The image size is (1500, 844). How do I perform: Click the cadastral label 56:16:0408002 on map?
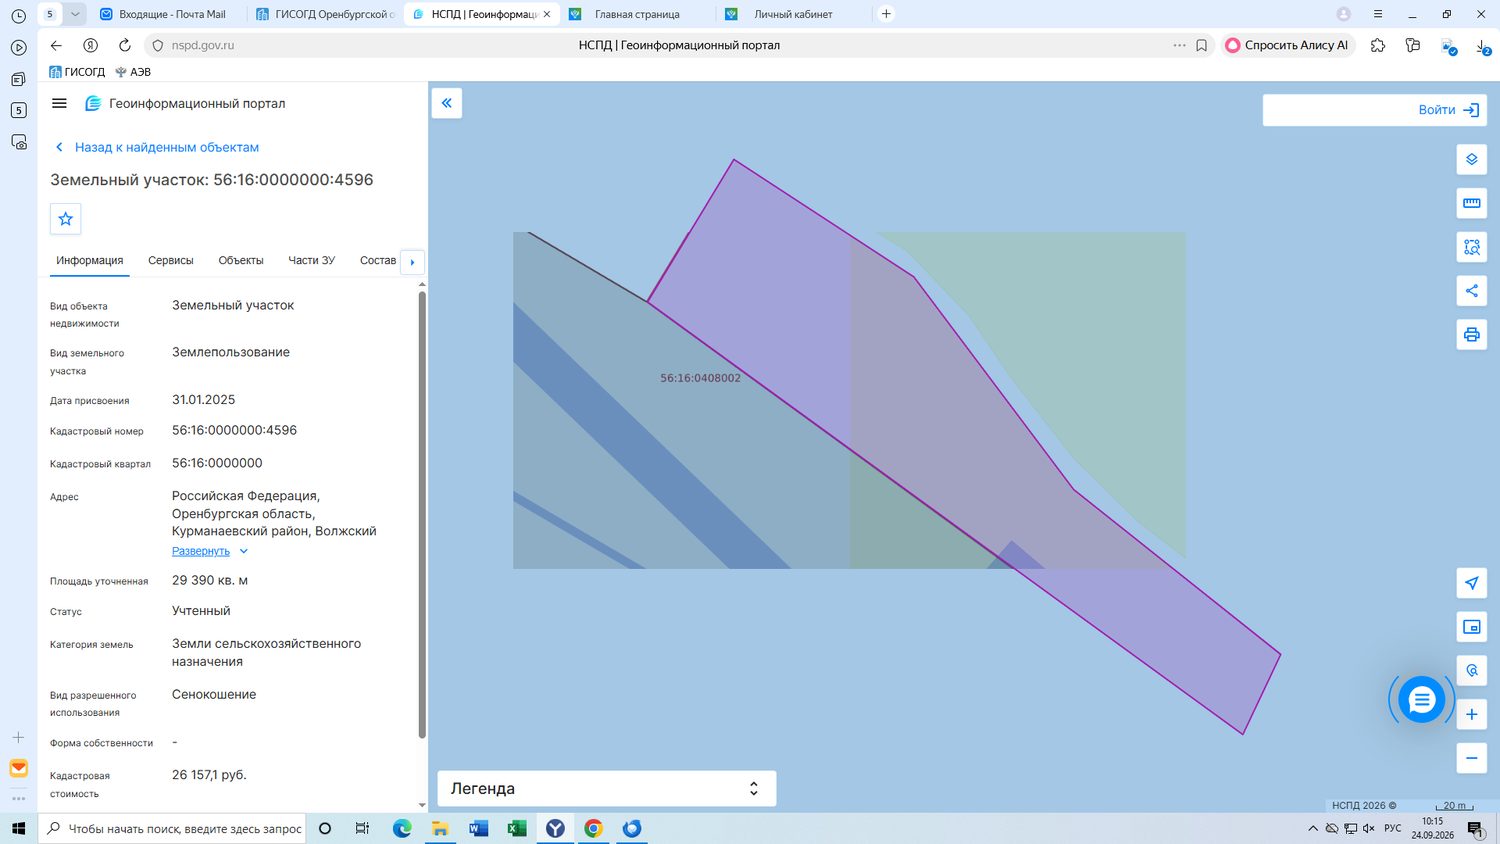coord(700,378)
